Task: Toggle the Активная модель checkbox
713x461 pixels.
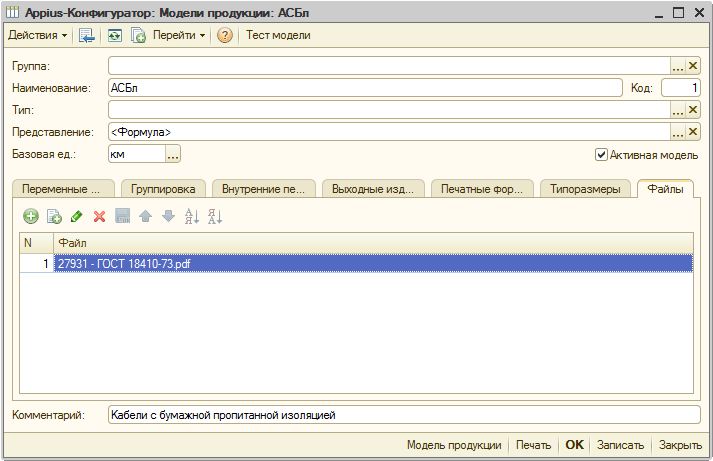Action: click(601, 155)
